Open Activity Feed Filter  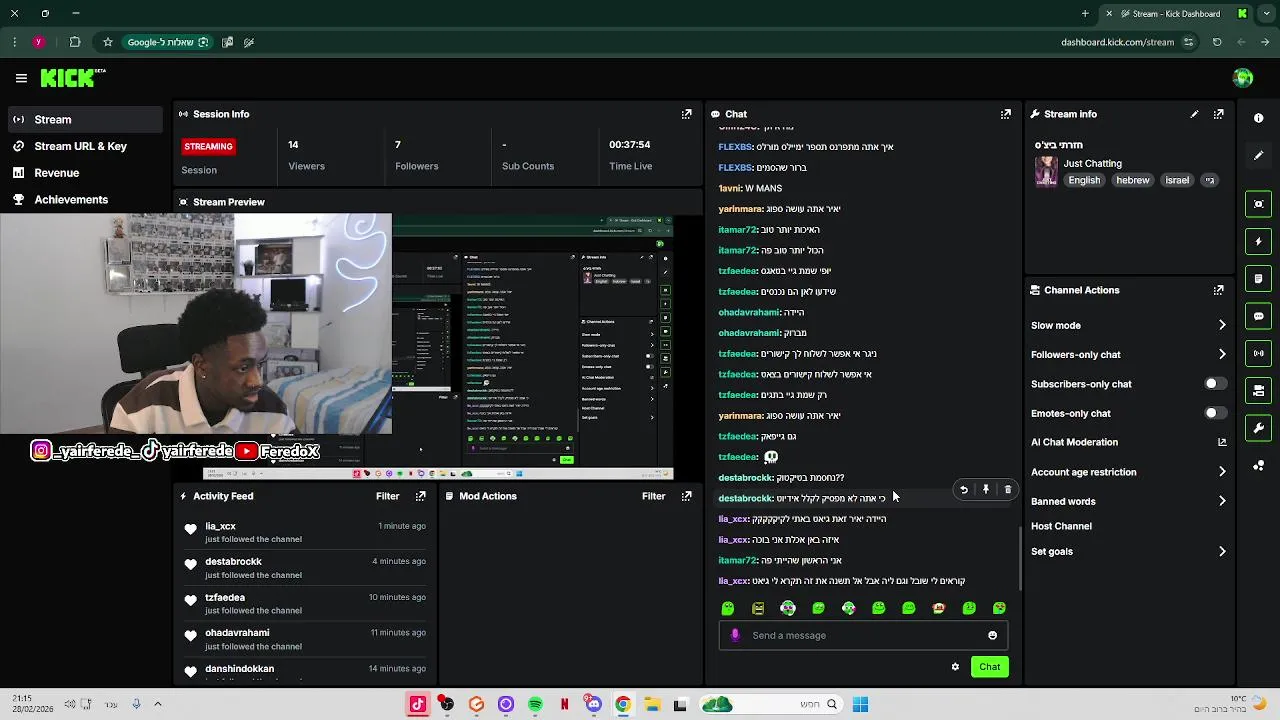387,496
